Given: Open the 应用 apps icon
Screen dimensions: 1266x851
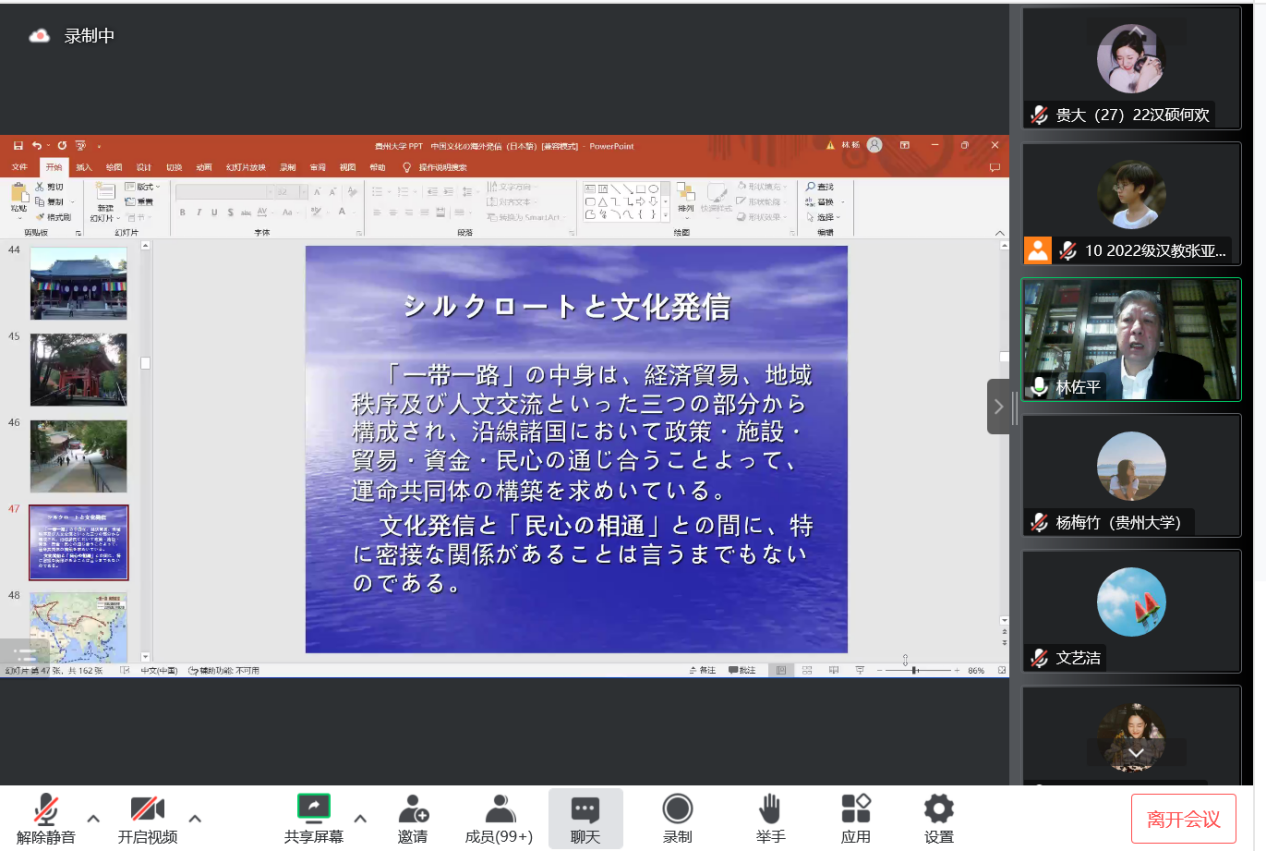Looking at the screenshot, I should (855, 818).
